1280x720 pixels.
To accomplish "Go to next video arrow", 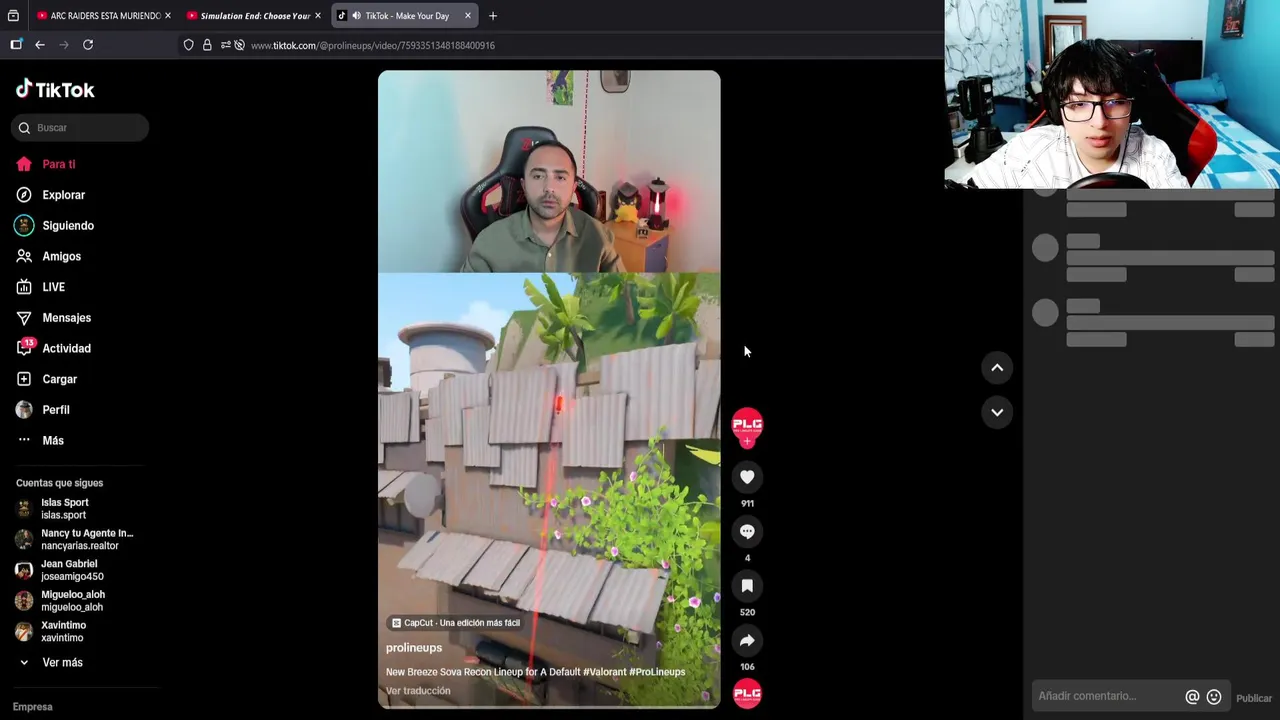I will pyautogui.click(x=997, y=412).
